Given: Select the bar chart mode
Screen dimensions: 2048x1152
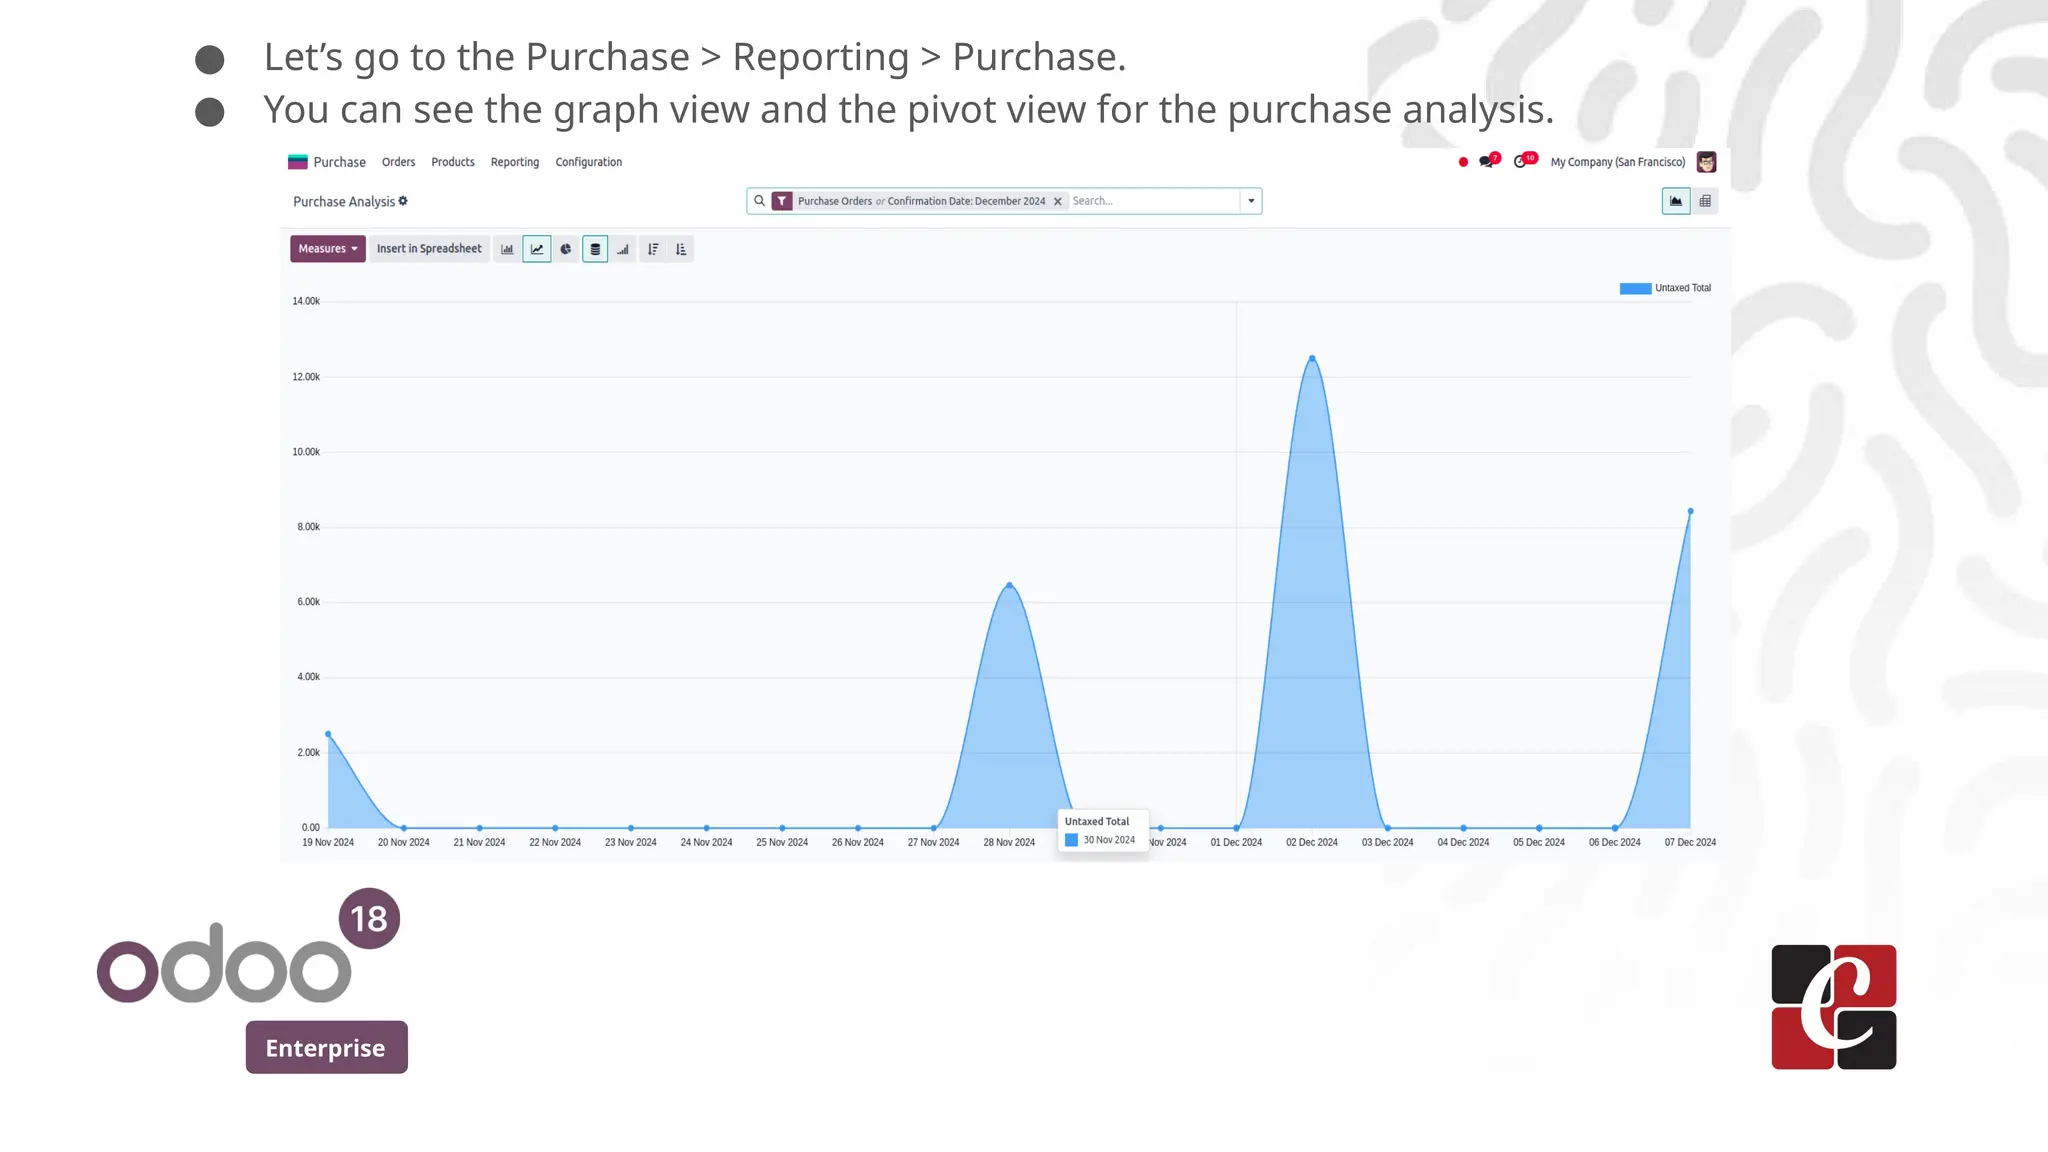Looking at the screenshot, I should click(507, 249).
